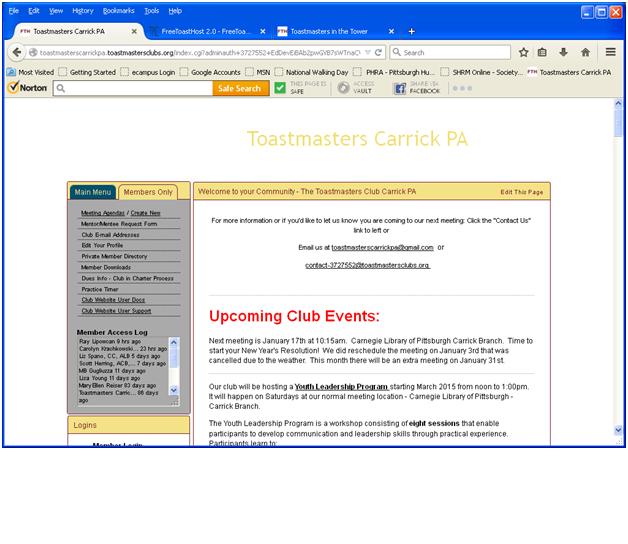Select the Main Menu tab

93,192
